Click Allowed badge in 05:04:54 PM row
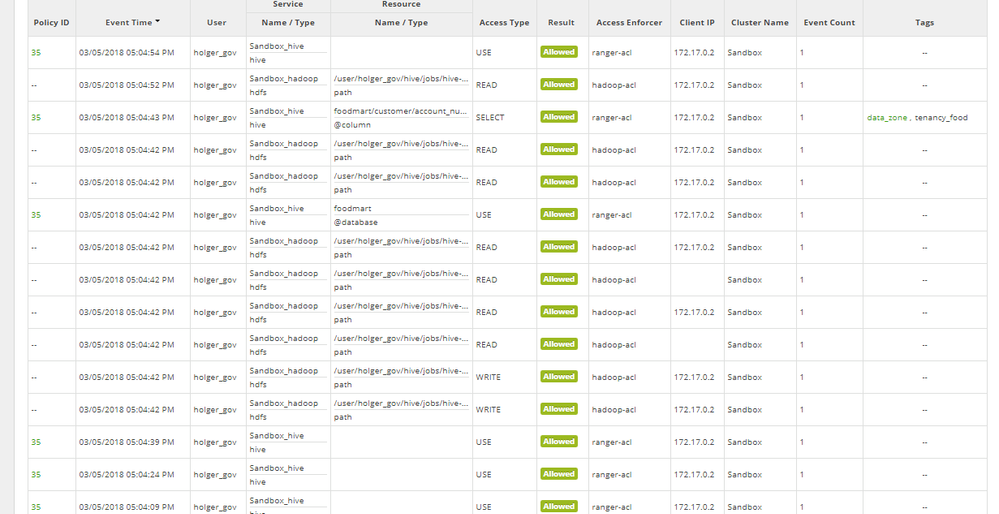The width and height of the screenshot is (999, 514). click(x=559, y=52)
